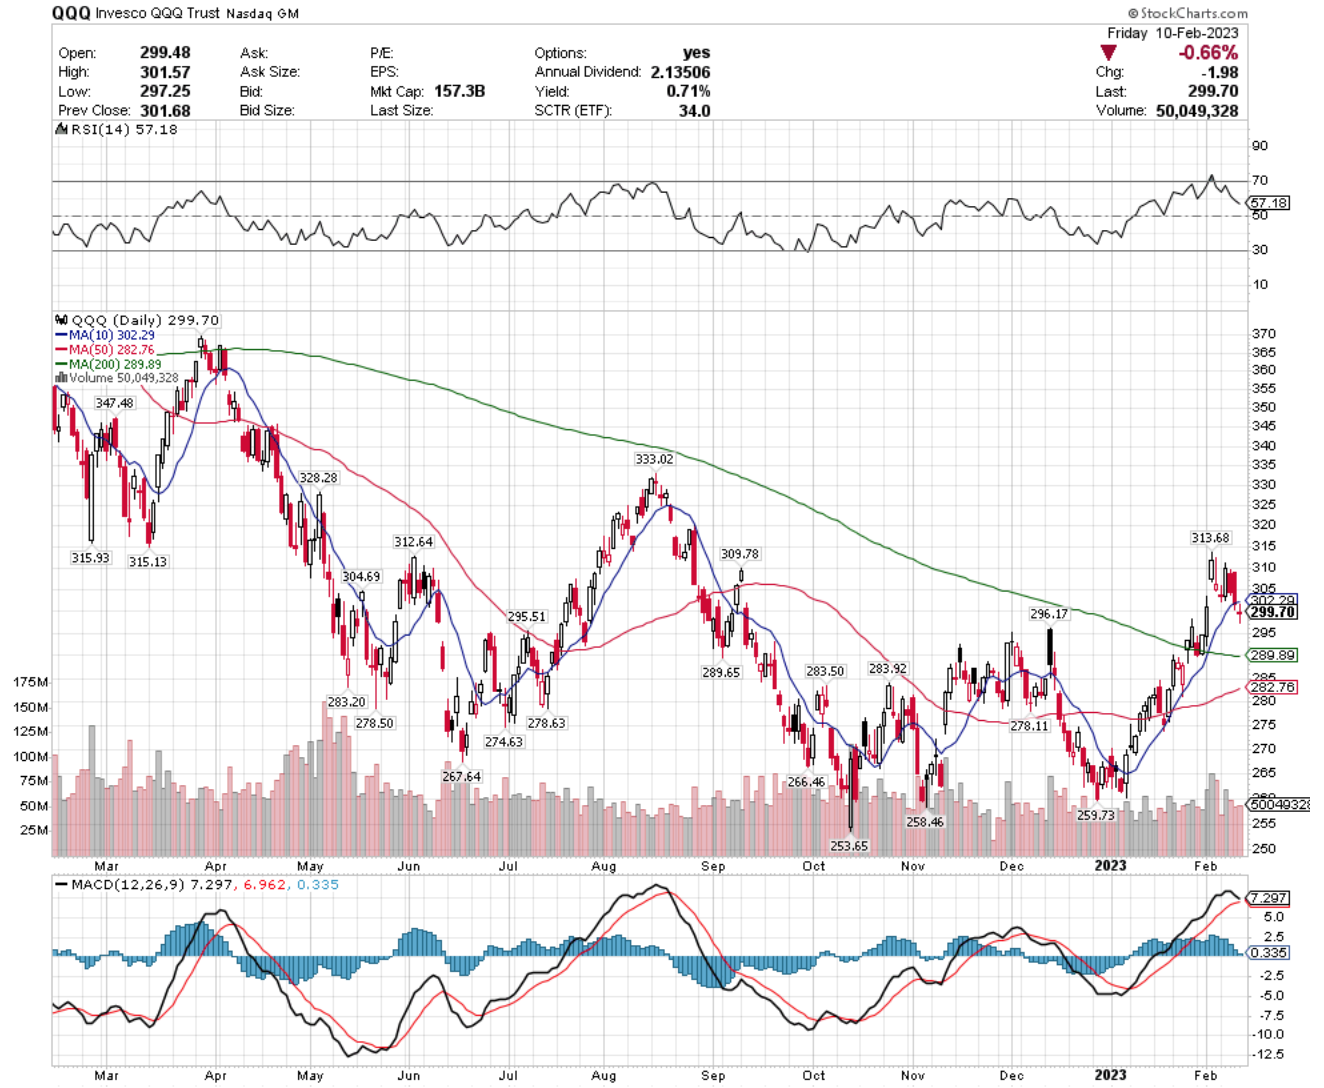Click the 289.65 price label
This screenshot has width=1324, height=1088.
720,673
